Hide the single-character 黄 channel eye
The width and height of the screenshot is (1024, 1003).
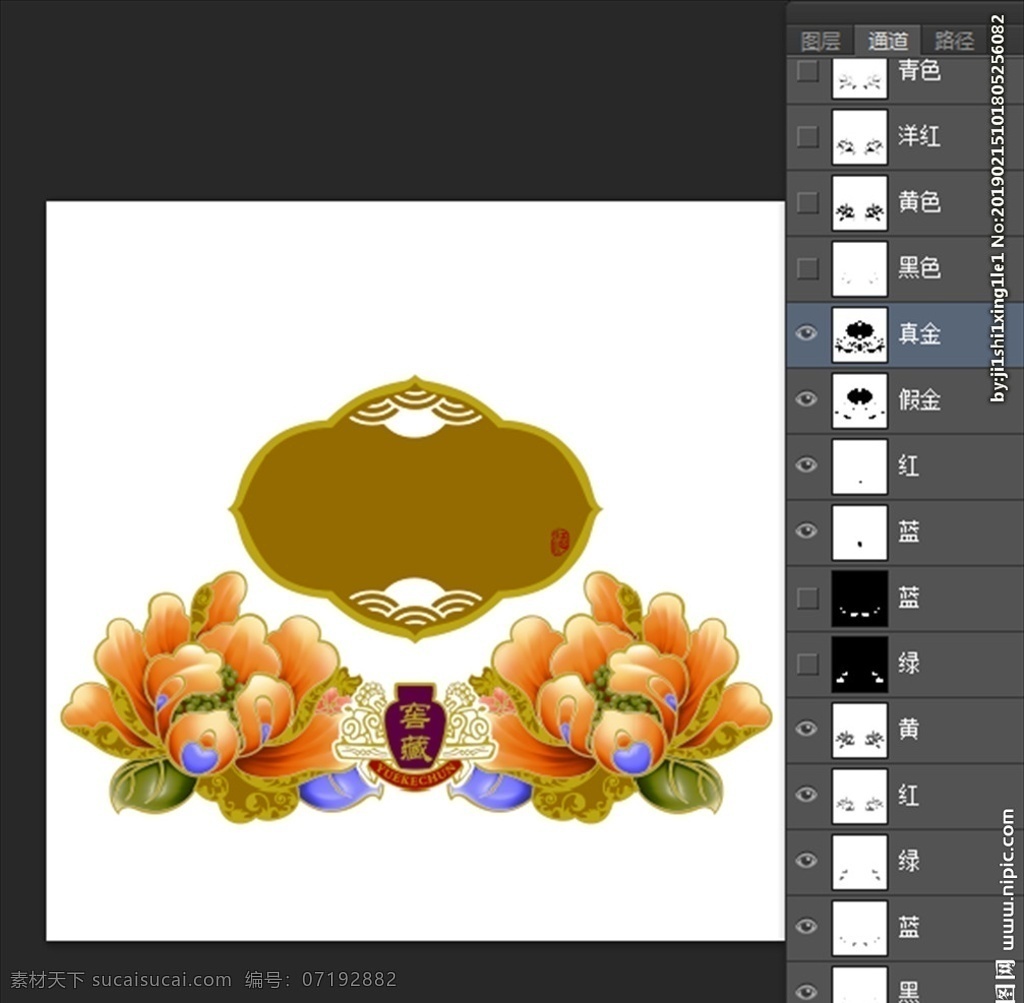point(807,729)
